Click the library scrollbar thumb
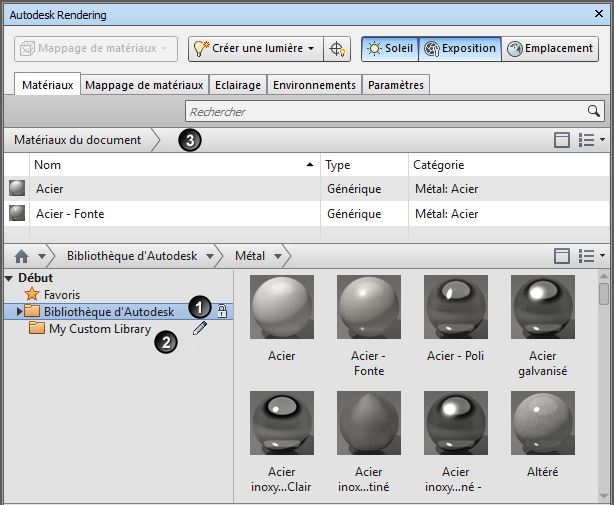The image size is (614, 505). 603,294
